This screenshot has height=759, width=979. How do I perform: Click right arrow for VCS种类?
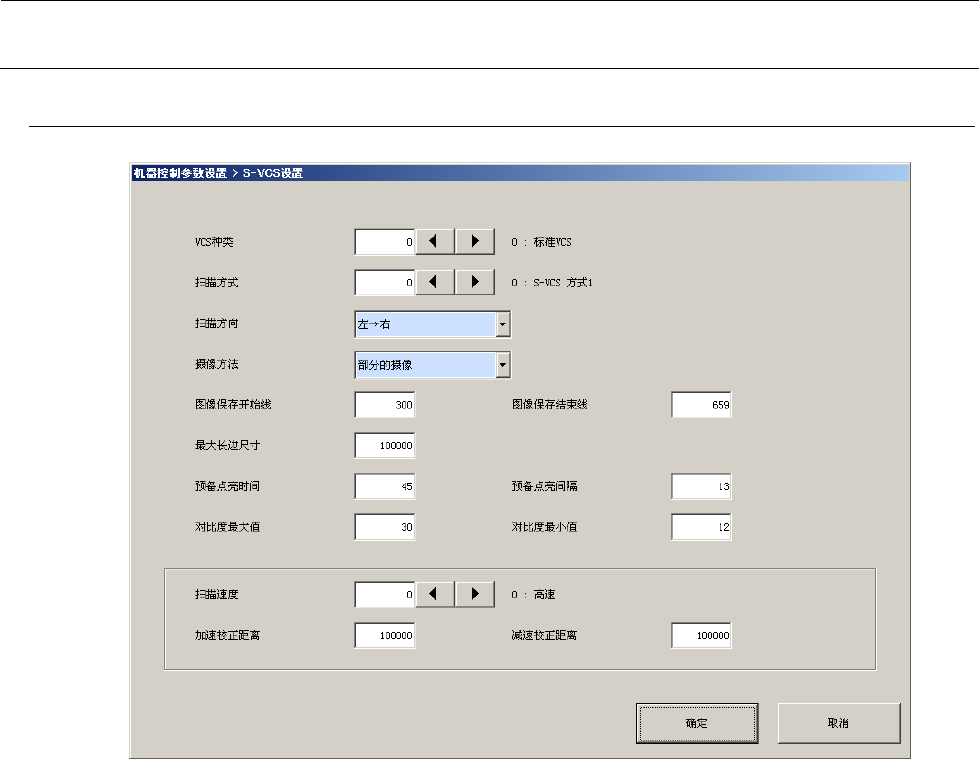pos(475,242)
